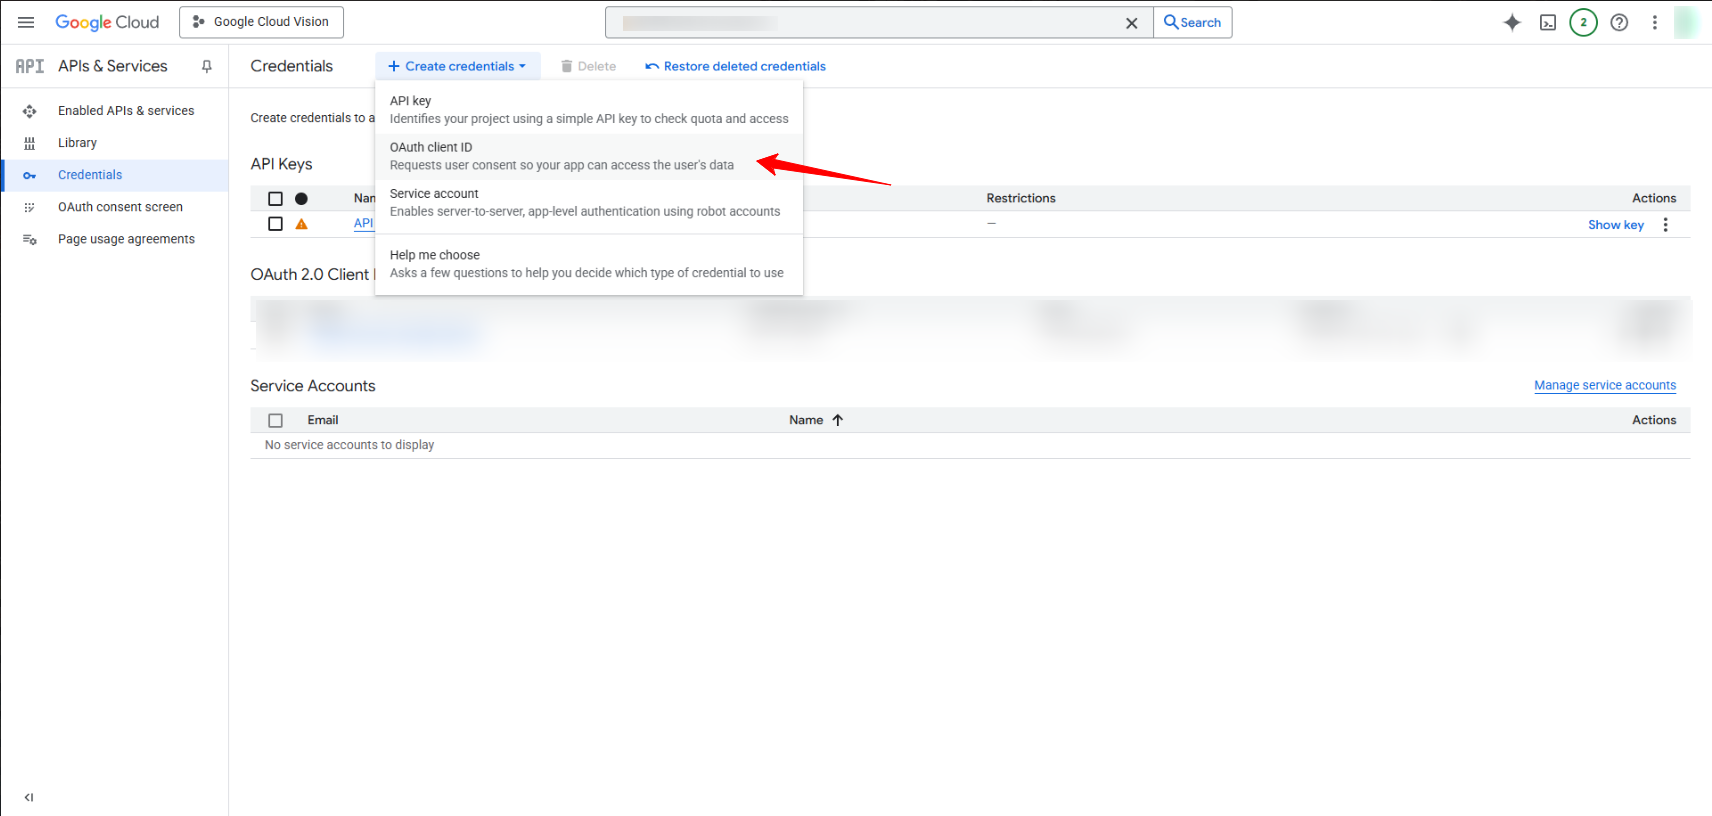Choose Service account from the menu

(584, 202)
